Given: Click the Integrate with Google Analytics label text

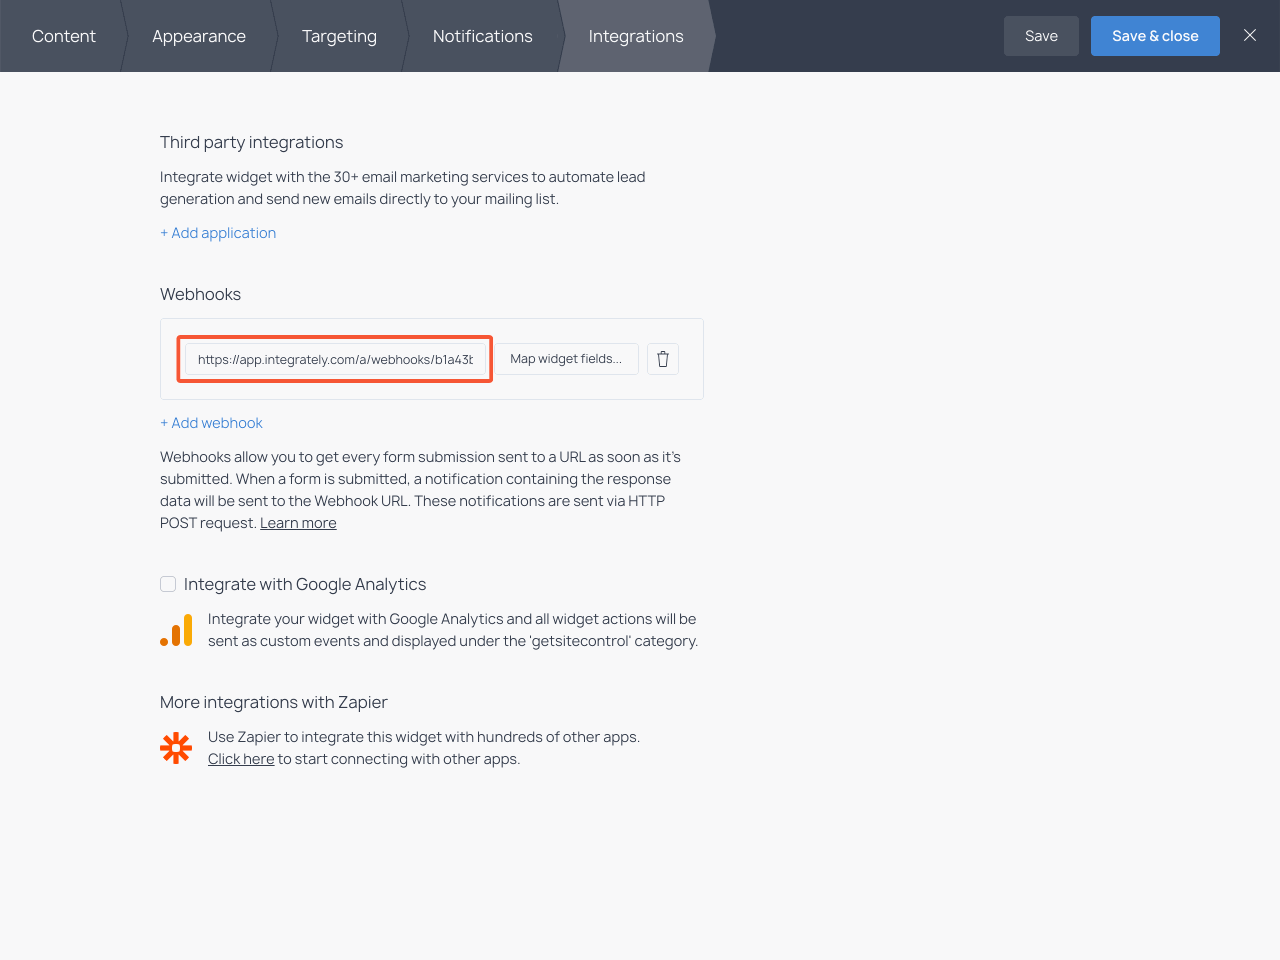Looking at the screenshot, I should click(305, 584).
